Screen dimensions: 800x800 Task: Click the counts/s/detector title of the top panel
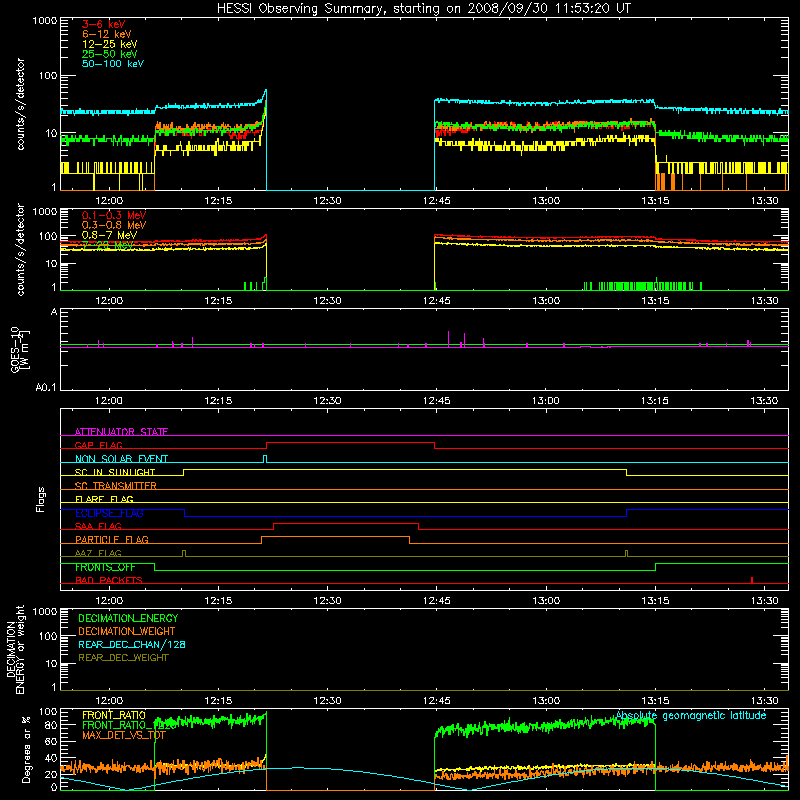(x=20, y=104)
